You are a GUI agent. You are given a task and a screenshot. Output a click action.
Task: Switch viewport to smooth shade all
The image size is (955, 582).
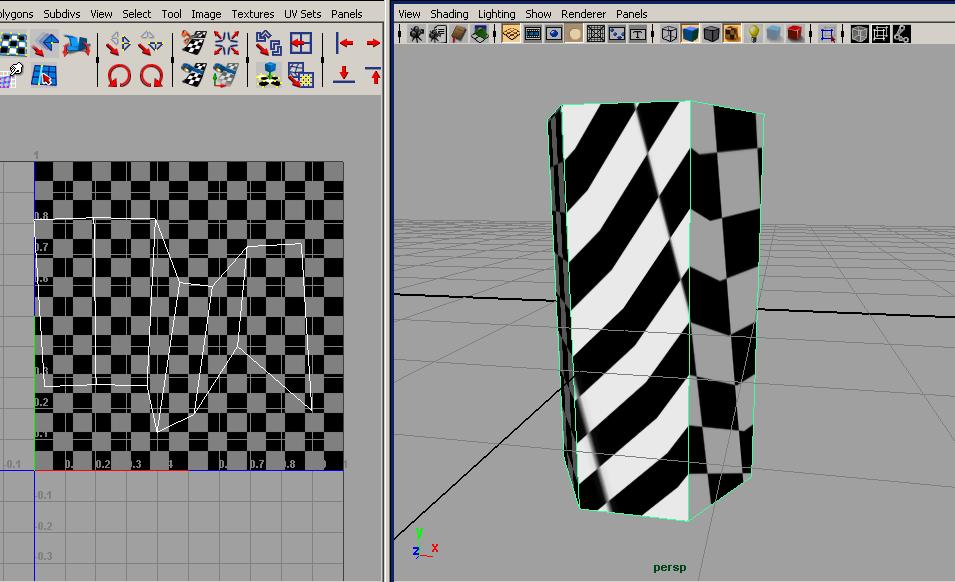coord(690,34)
